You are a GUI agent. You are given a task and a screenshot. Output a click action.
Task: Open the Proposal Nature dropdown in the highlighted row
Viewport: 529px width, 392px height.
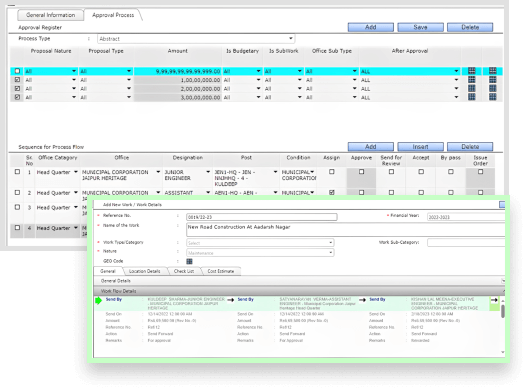(51, 71)
